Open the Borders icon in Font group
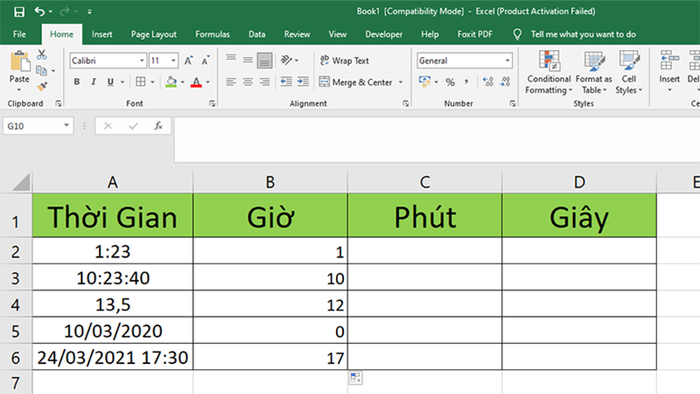 [x=141, y=82]
